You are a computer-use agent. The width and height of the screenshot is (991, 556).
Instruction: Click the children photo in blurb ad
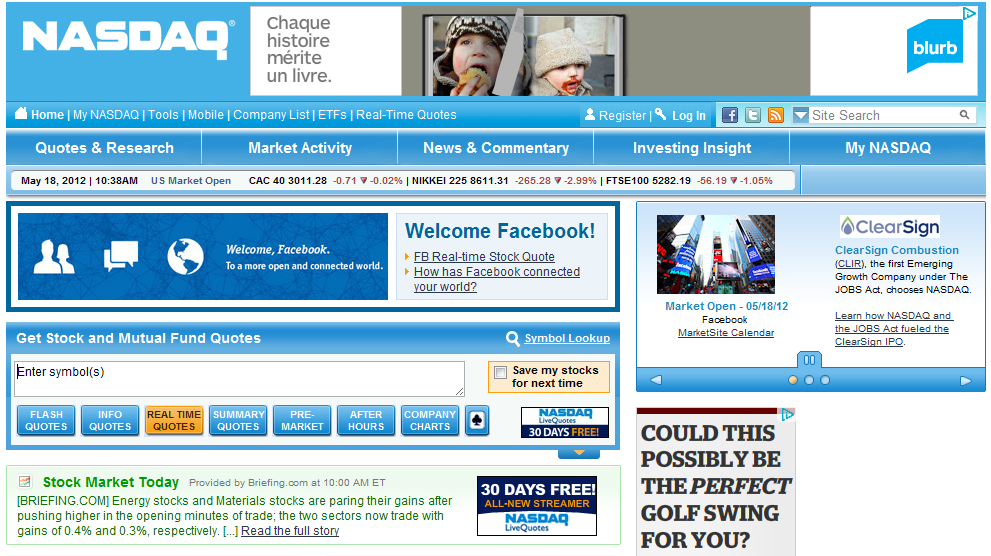coord(526,56)
